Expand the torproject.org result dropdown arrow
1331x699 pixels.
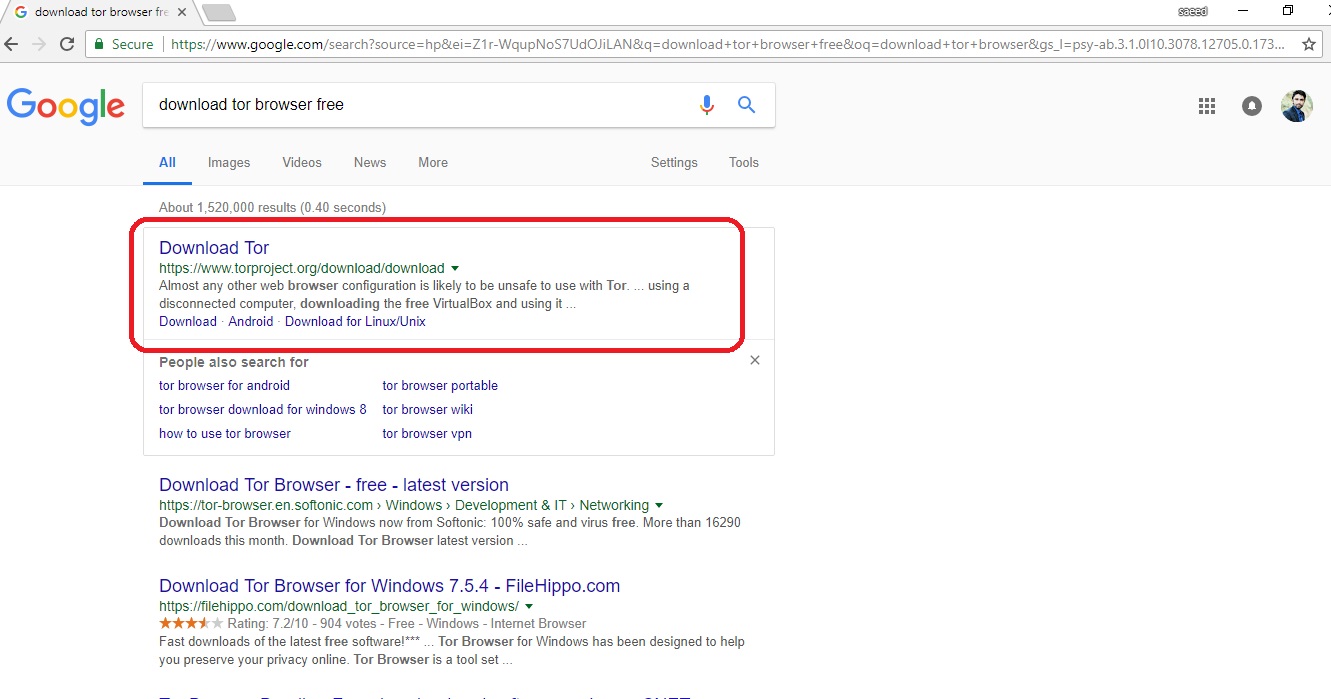455,268
